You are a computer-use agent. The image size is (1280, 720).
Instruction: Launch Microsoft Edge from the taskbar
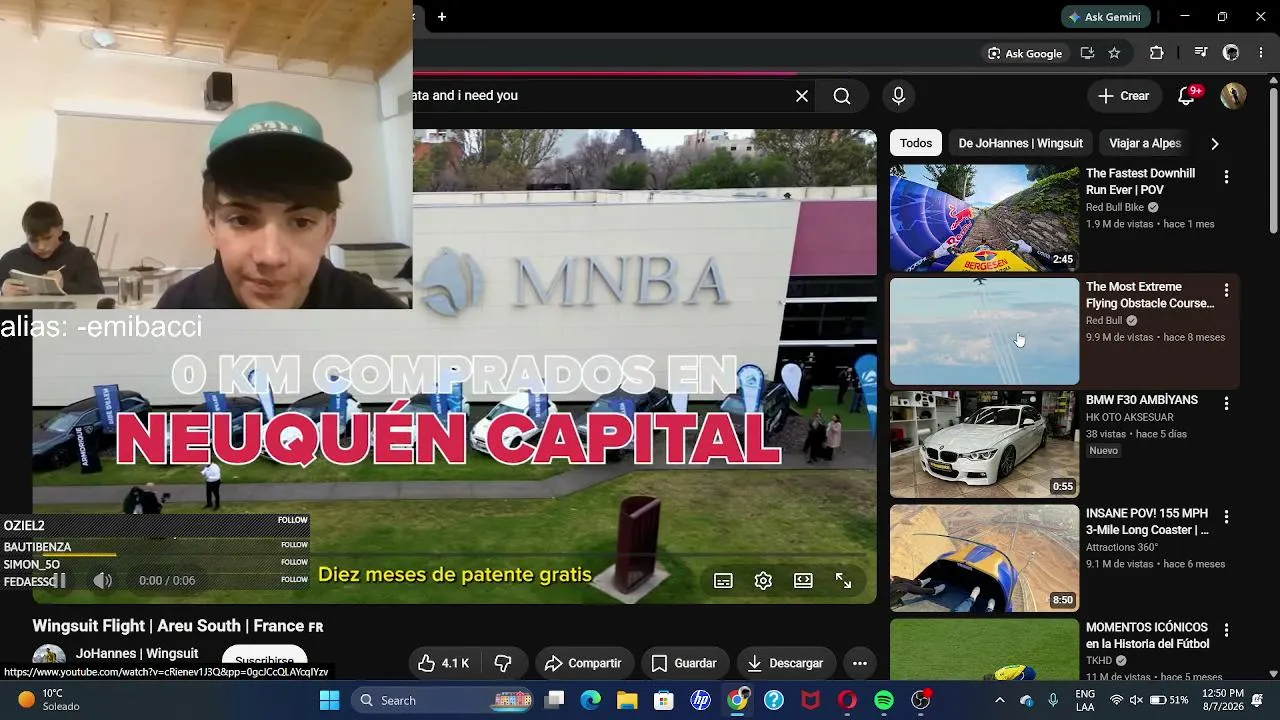591,700
